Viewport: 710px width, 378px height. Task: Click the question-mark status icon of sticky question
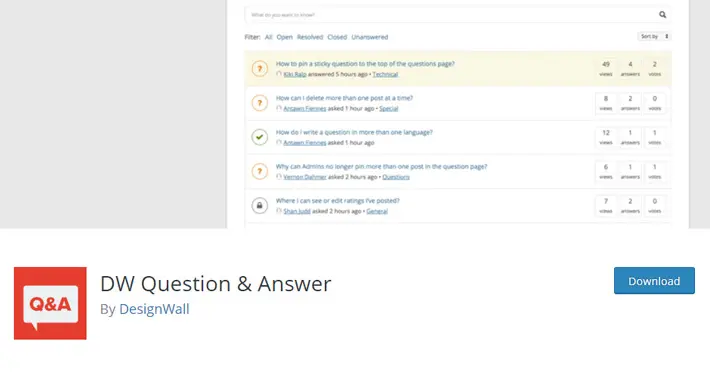pyautogui.click(x=259, y=69)
